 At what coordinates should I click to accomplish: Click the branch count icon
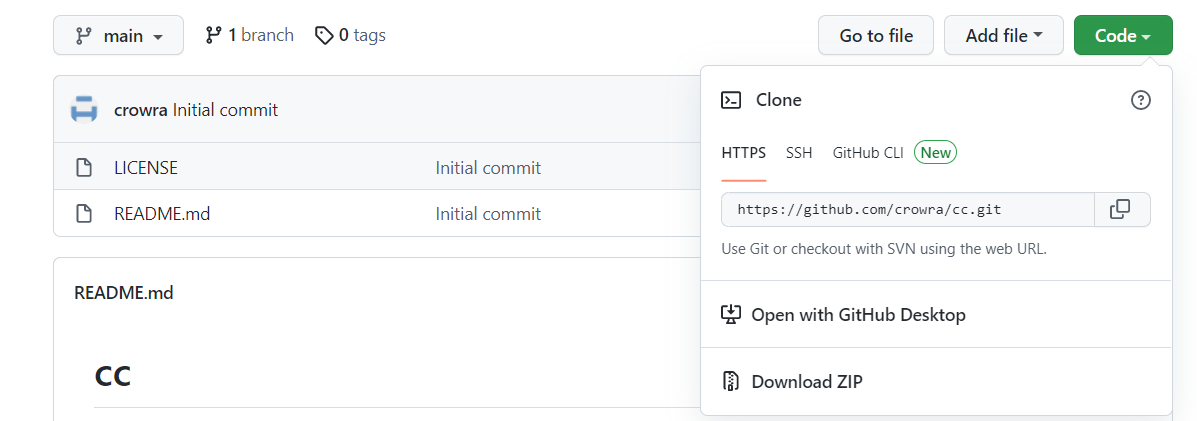(x=213, y=36)
